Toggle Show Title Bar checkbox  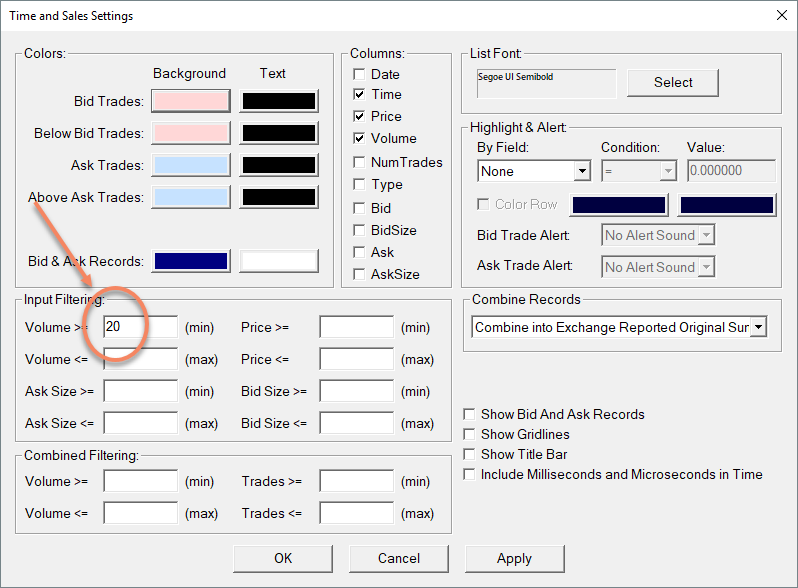(469, 454)
